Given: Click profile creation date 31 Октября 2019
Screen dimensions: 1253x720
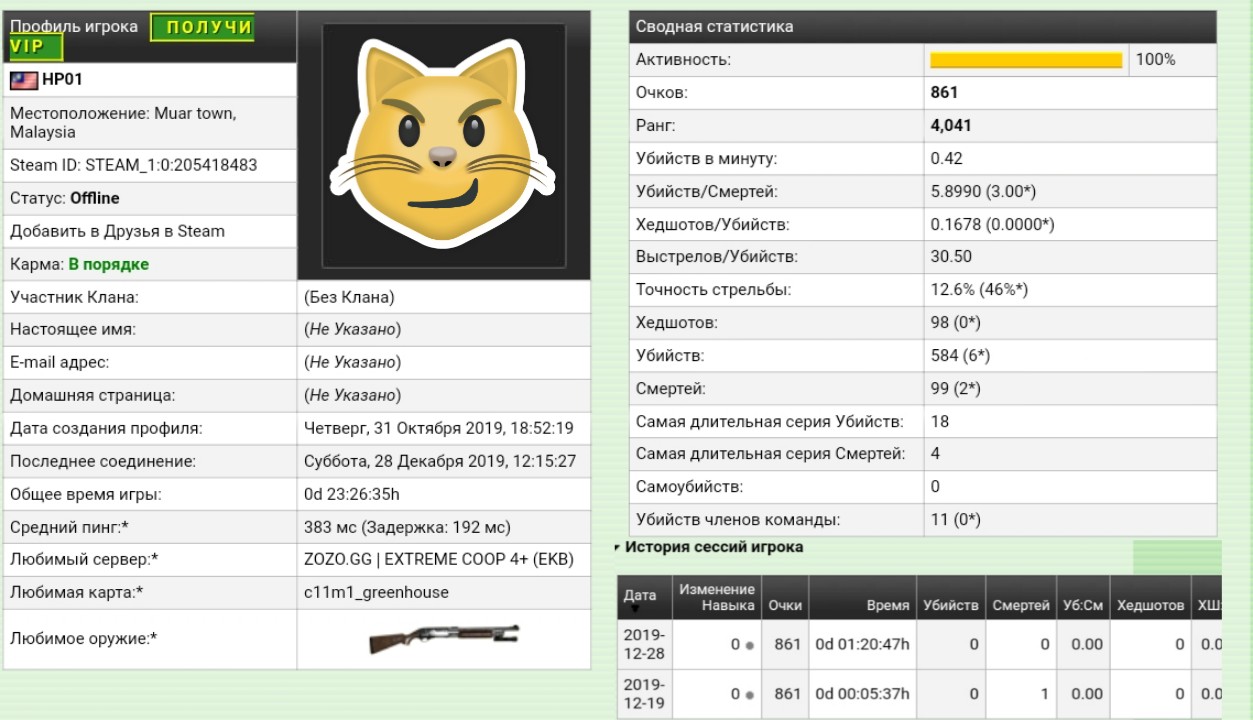Looking at the screenshot, I should pyautogui.click(x=439, y=428).
